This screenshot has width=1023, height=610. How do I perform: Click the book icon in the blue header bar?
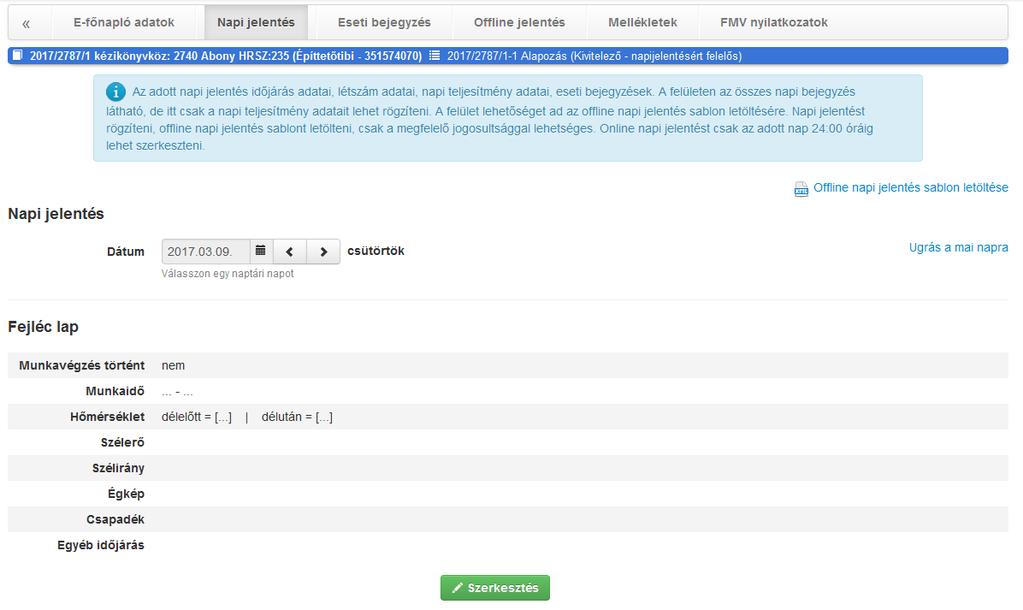(x=18, y=55)
